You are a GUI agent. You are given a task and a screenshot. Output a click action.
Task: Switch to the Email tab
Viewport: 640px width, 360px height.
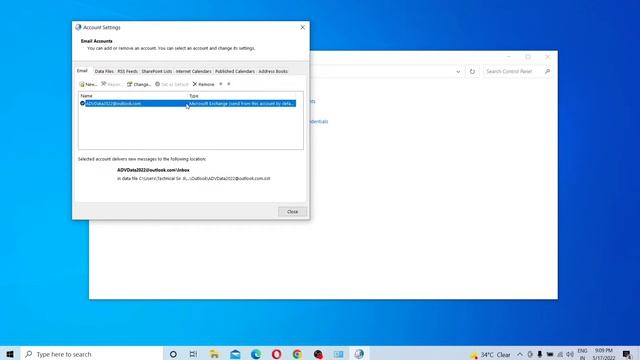pyautogui.click(x=82, y=71)
